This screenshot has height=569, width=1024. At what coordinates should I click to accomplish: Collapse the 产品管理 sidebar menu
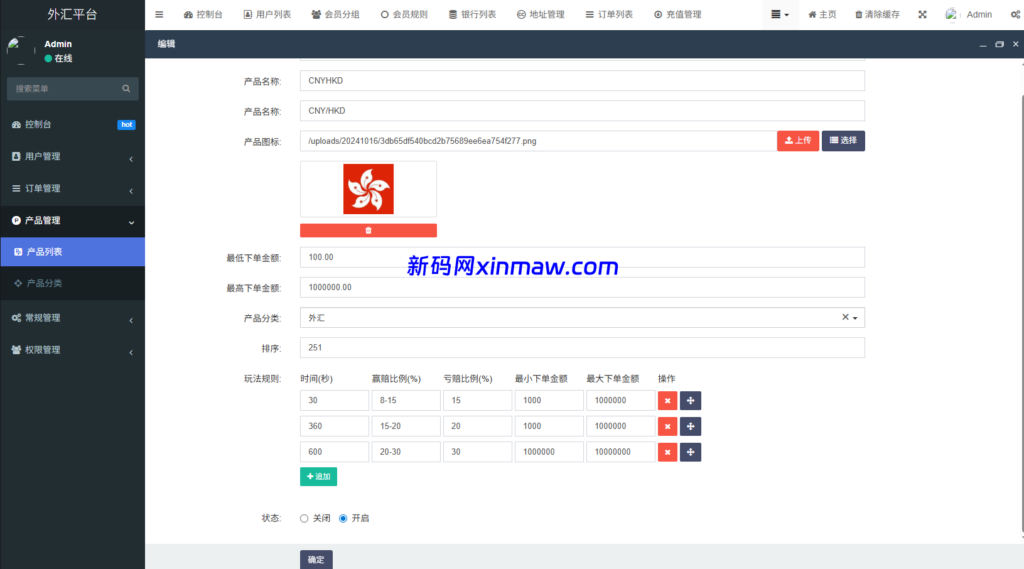point(72,220)
